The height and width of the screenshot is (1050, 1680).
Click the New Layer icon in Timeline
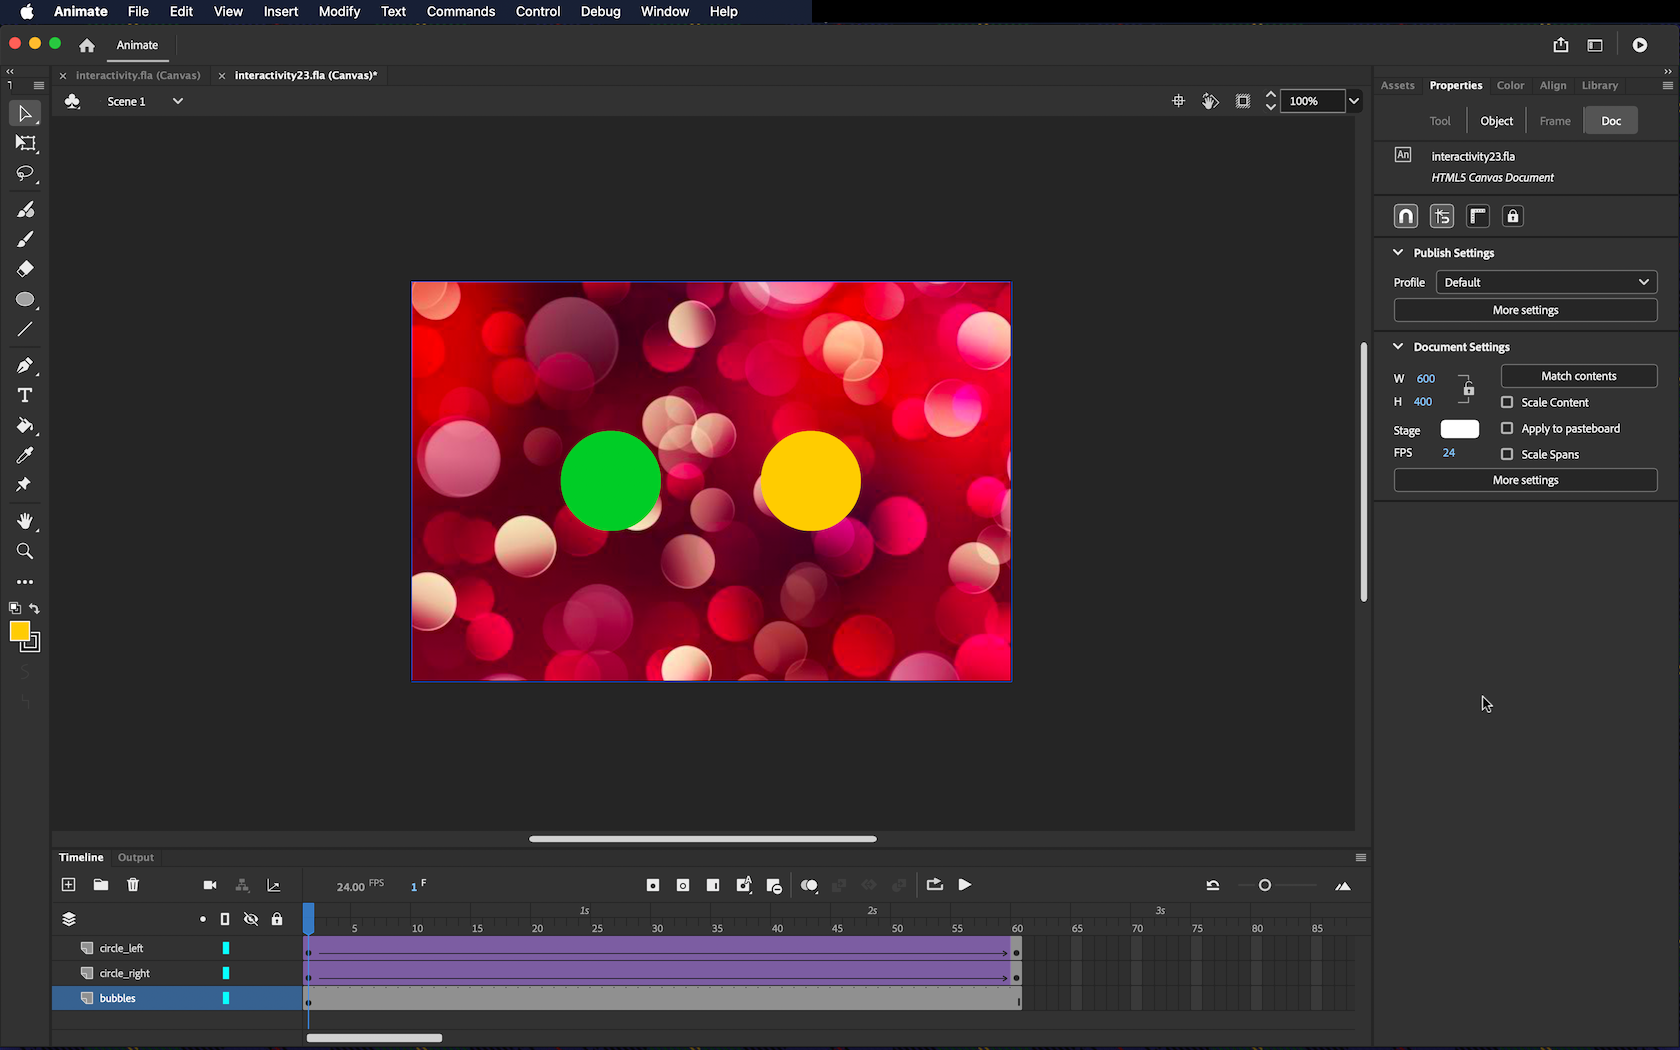[68, 885]
